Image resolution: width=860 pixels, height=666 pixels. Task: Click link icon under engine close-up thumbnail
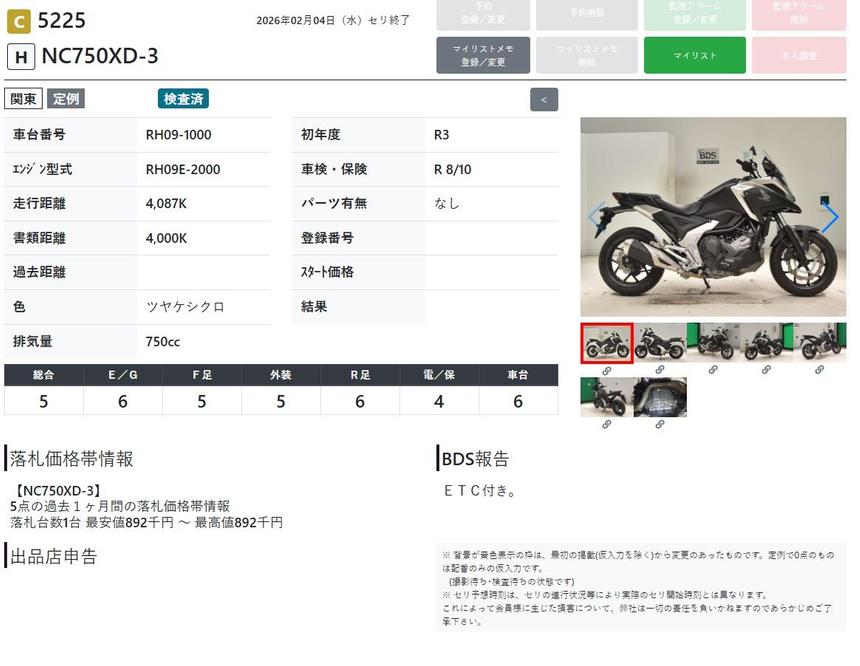click(x=660, y=424)
